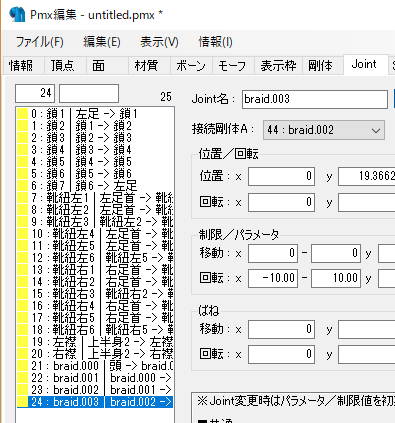
Task: Click the 位置/回転 回転 y input field
Action: [367, 202]
